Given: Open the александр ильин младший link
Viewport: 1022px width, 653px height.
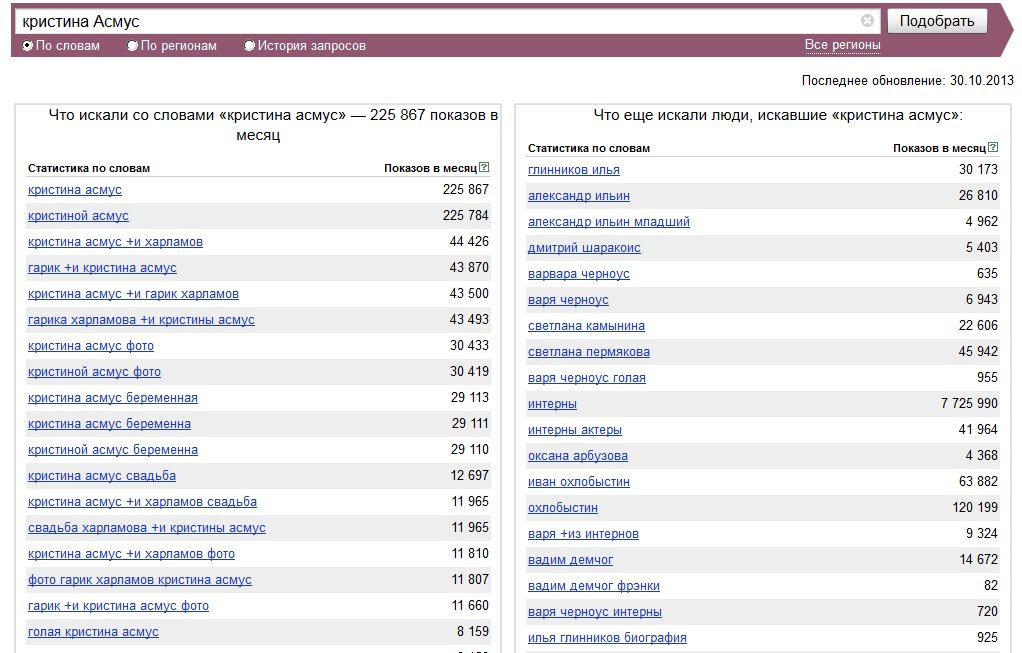Looking at the screenshot, I should click(609, 222).
